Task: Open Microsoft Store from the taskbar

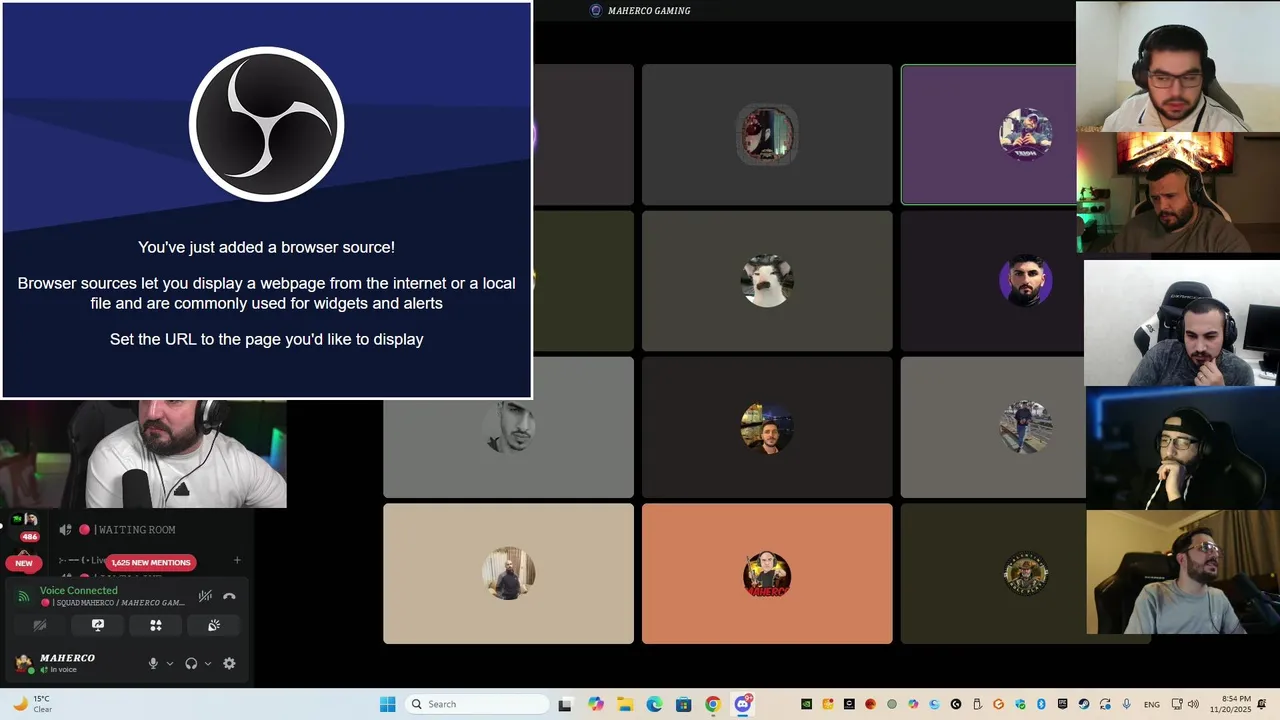Action: click(683, 704)
